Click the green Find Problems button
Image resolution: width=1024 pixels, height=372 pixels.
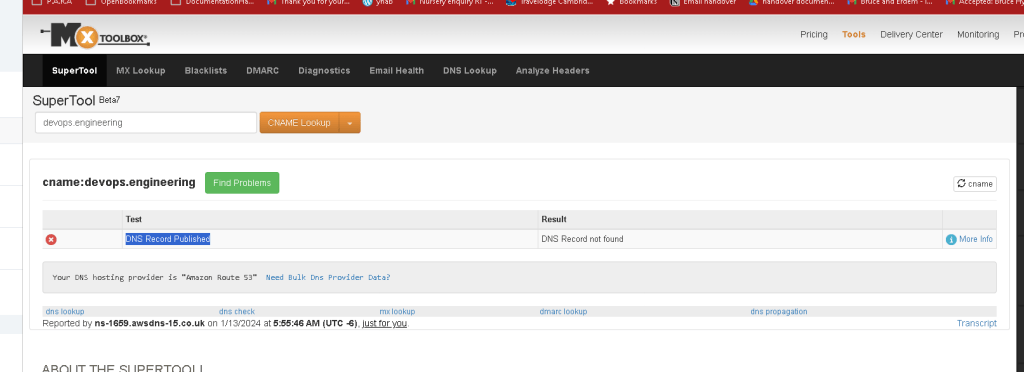click(242, 183)
